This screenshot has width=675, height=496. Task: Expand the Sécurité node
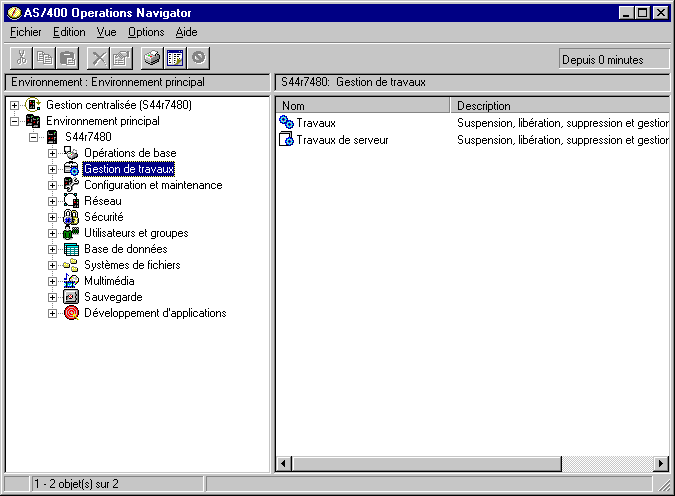click(x=52, y=217)
